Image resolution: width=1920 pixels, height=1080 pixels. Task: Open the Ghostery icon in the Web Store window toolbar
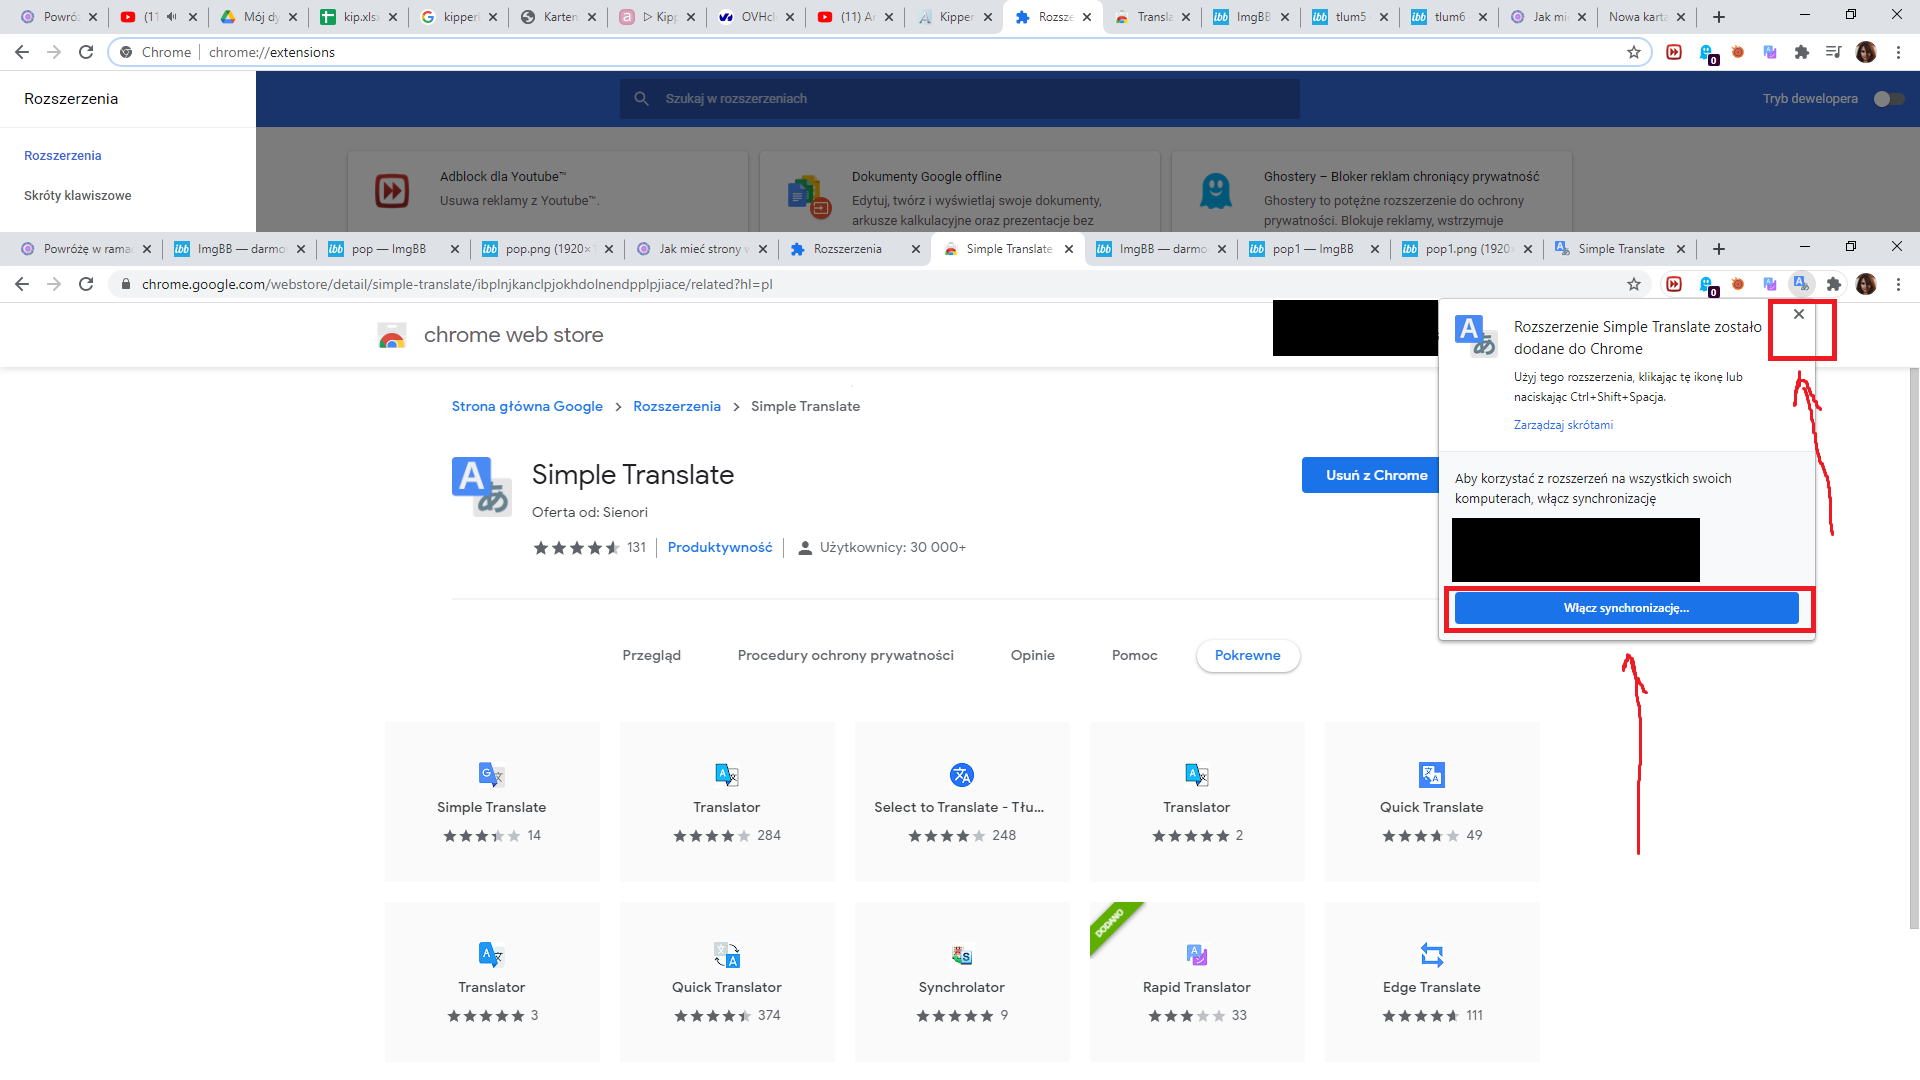pyautogui.click(x=1707, y=285)
